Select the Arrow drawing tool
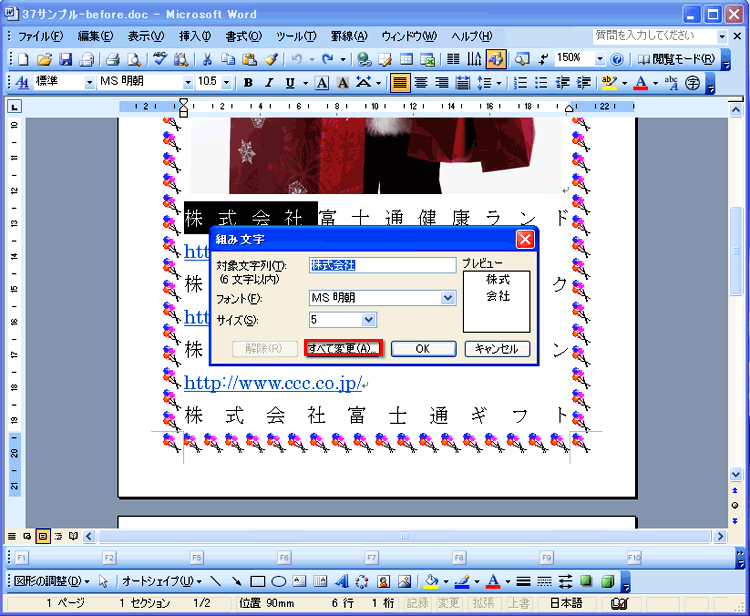 pyautogui.click(x=236, y=581)
